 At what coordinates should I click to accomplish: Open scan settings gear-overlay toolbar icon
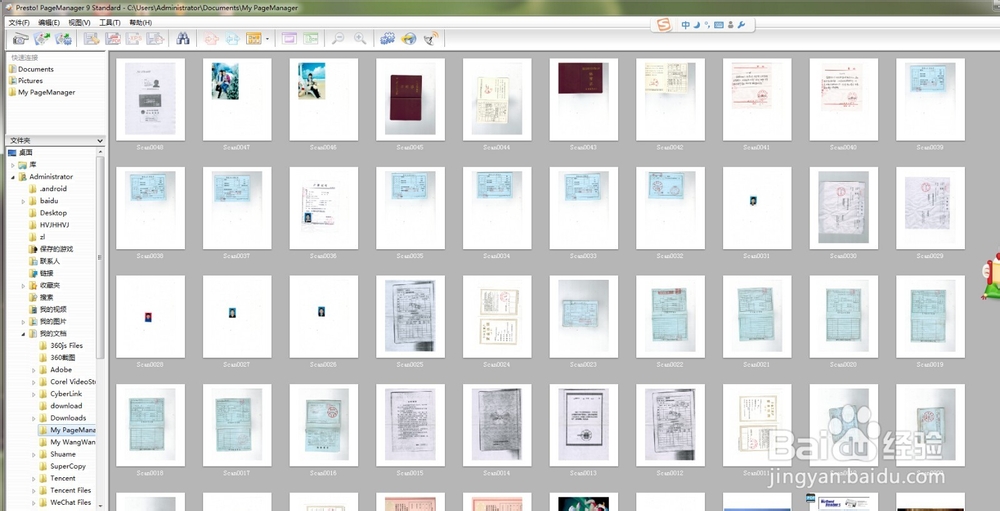click(x=63, y=39)
